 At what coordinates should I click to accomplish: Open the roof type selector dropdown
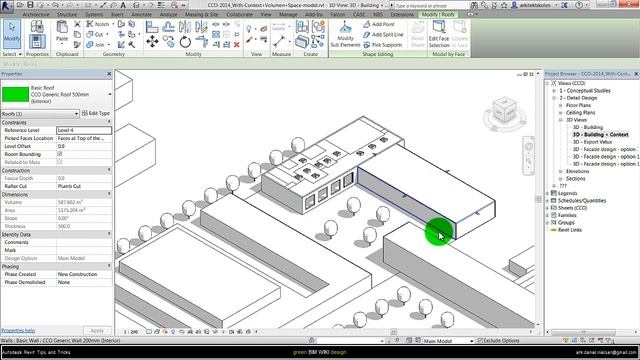pos(110,95)
